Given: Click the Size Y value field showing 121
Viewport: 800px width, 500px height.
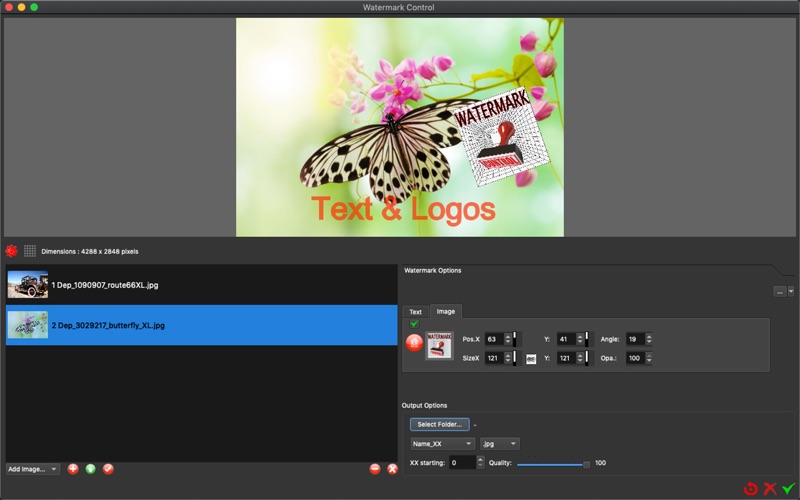Looking at the screenshot, I should pyautogui.click(x=566, y=358).
